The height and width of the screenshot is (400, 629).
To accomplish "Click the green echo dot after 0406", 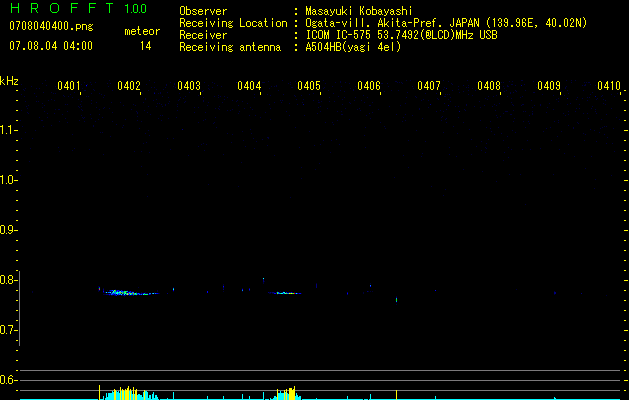I will [x=396, y=299].
